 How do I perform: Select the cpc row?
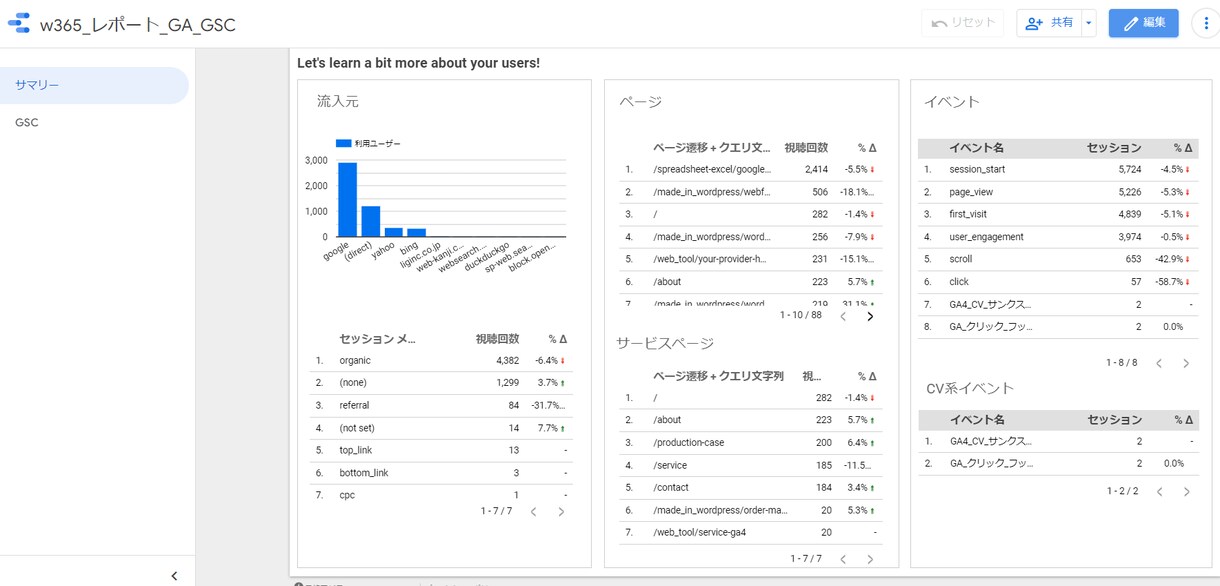(x=440, y=495)
